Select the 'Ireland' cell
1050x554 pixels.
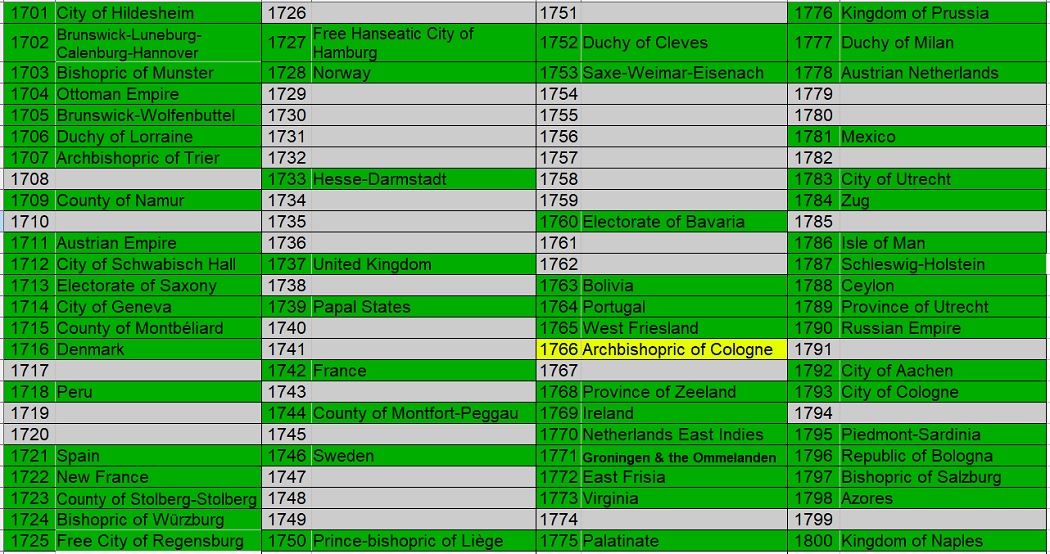pyautogui.click(x=684, y=413)
